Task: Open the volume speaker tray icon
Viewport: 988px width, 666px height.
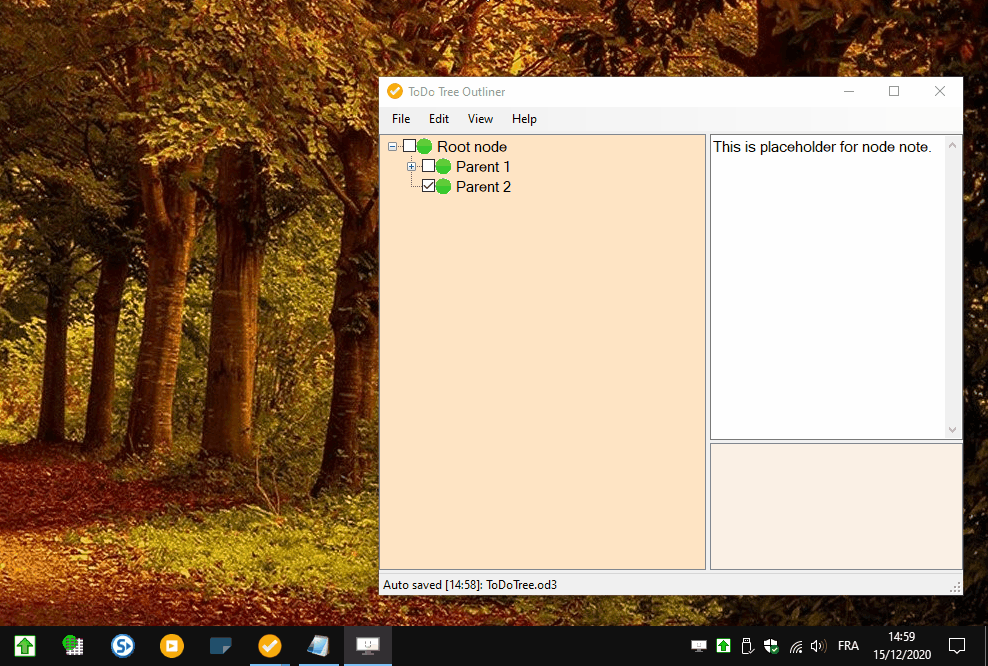Action: [818, 646]
